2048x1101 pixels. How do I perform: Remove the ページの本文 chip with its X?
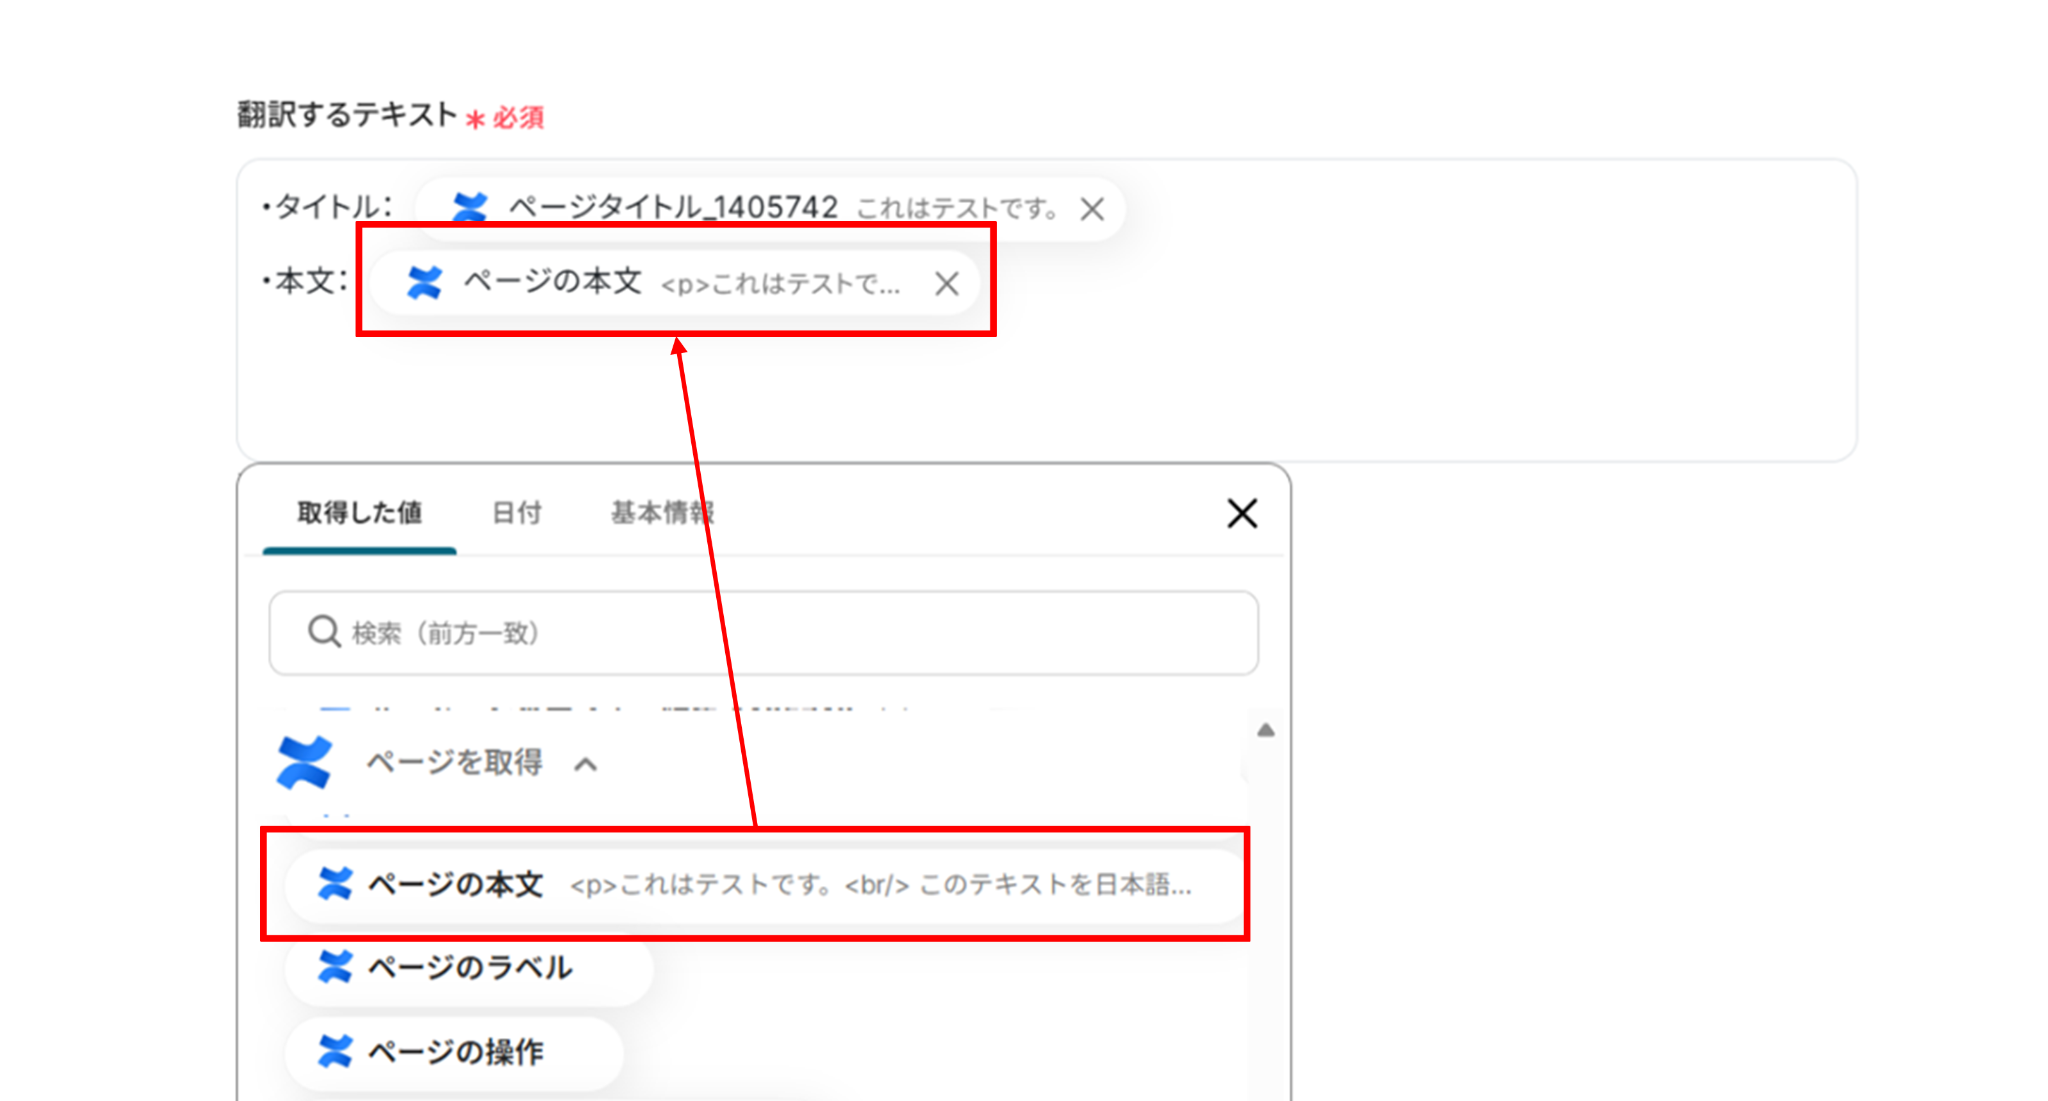click(x=946, y=284)
